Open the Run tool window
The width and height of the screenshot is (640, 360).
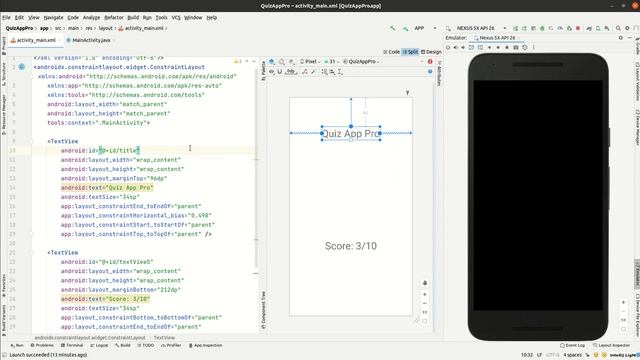(x=17, y=345)
